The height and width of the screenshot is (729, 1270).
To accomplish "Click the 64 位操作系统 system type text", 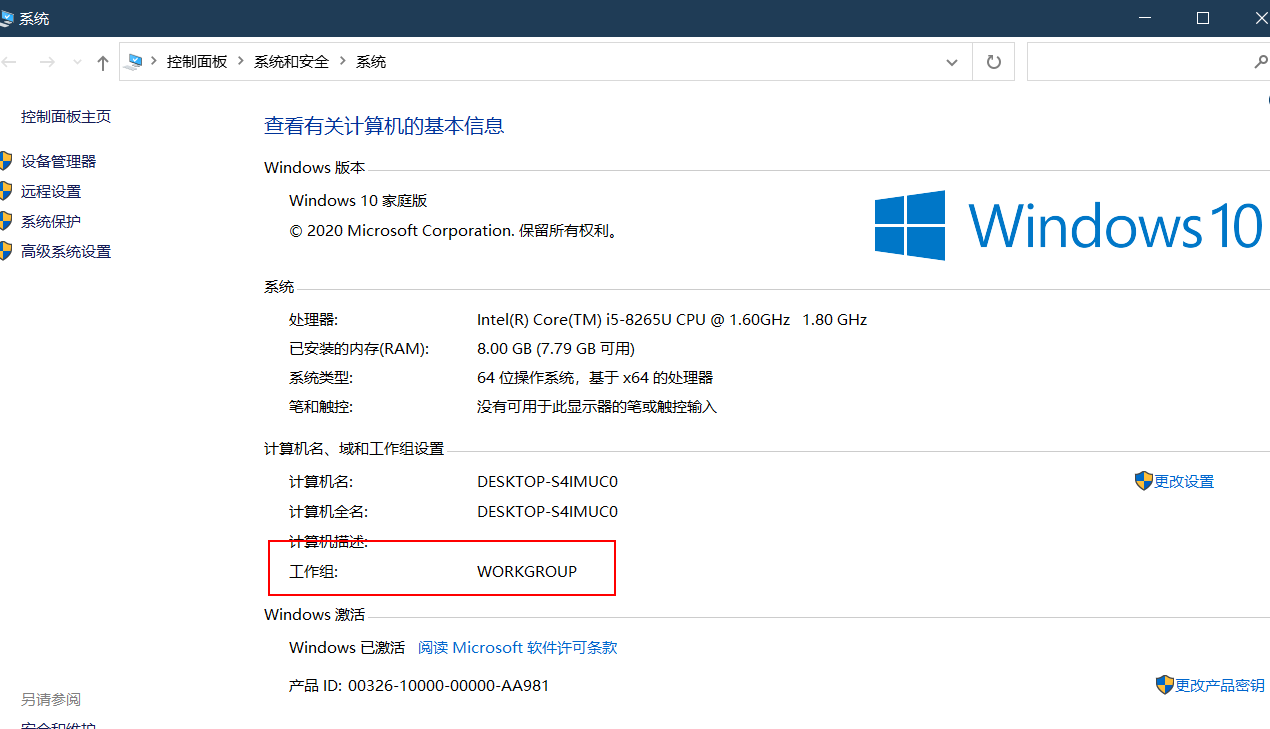I will [595, 378].
